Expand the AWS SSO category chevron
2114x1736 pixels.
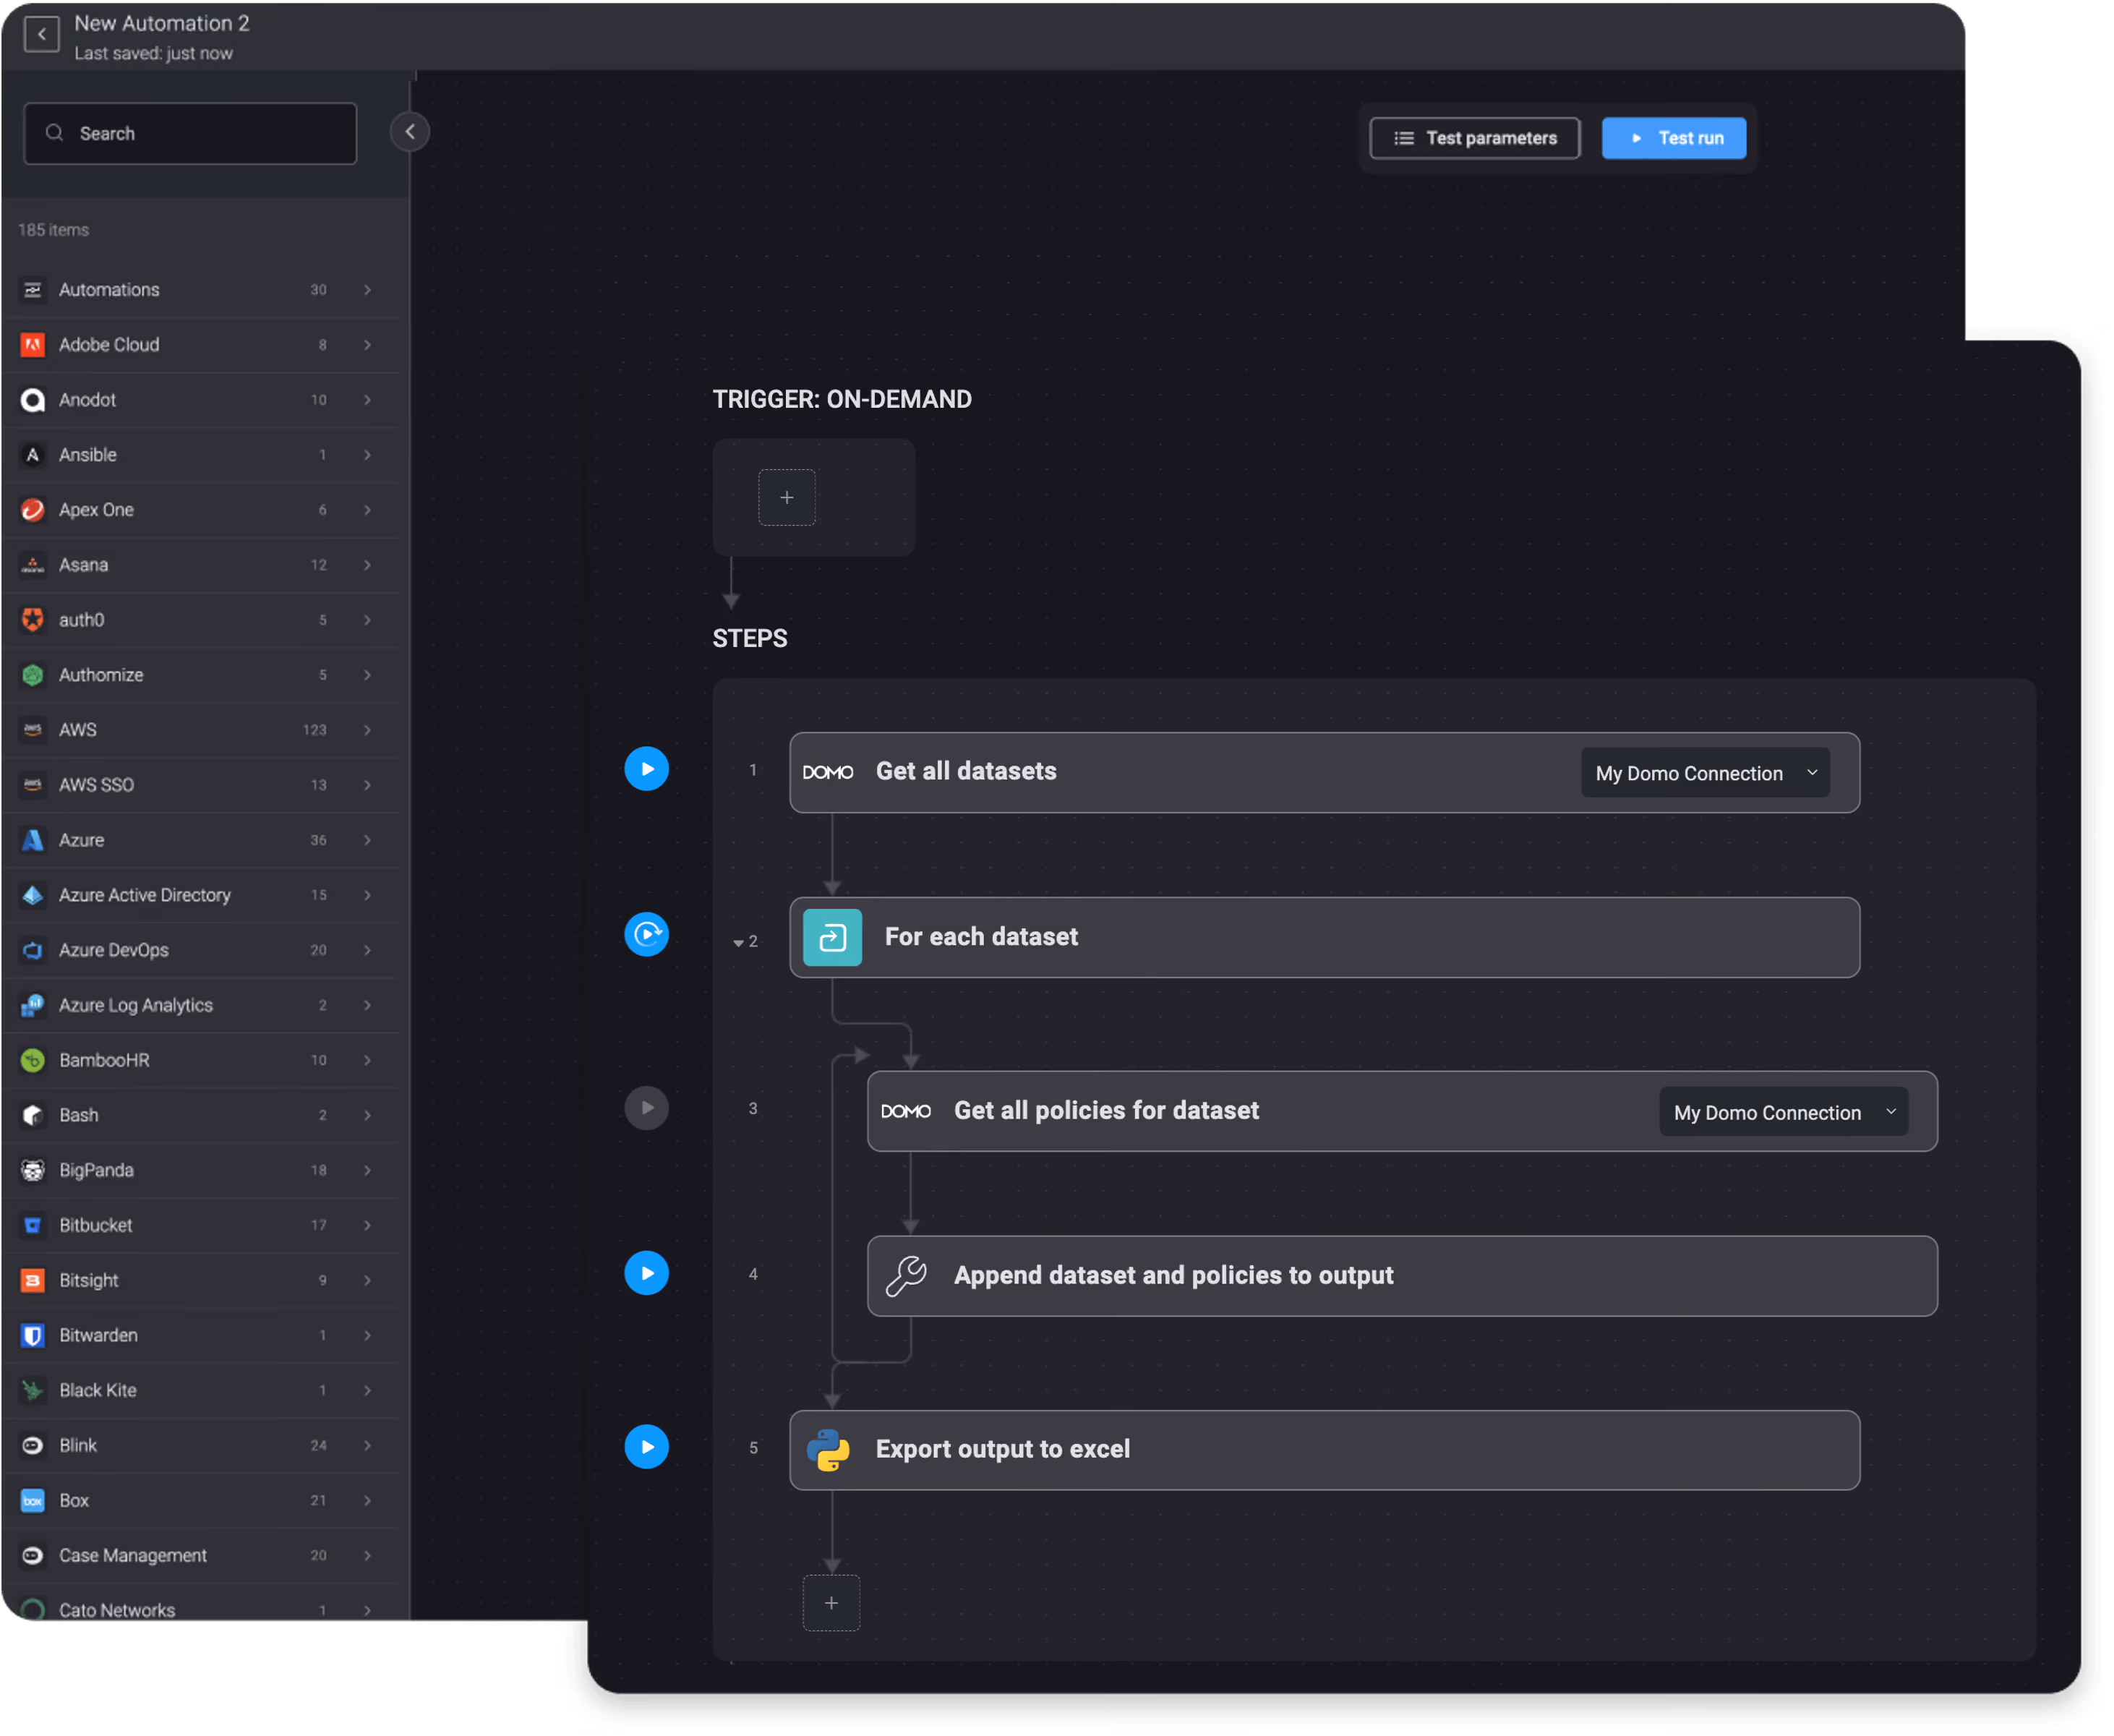coord(368,785)
